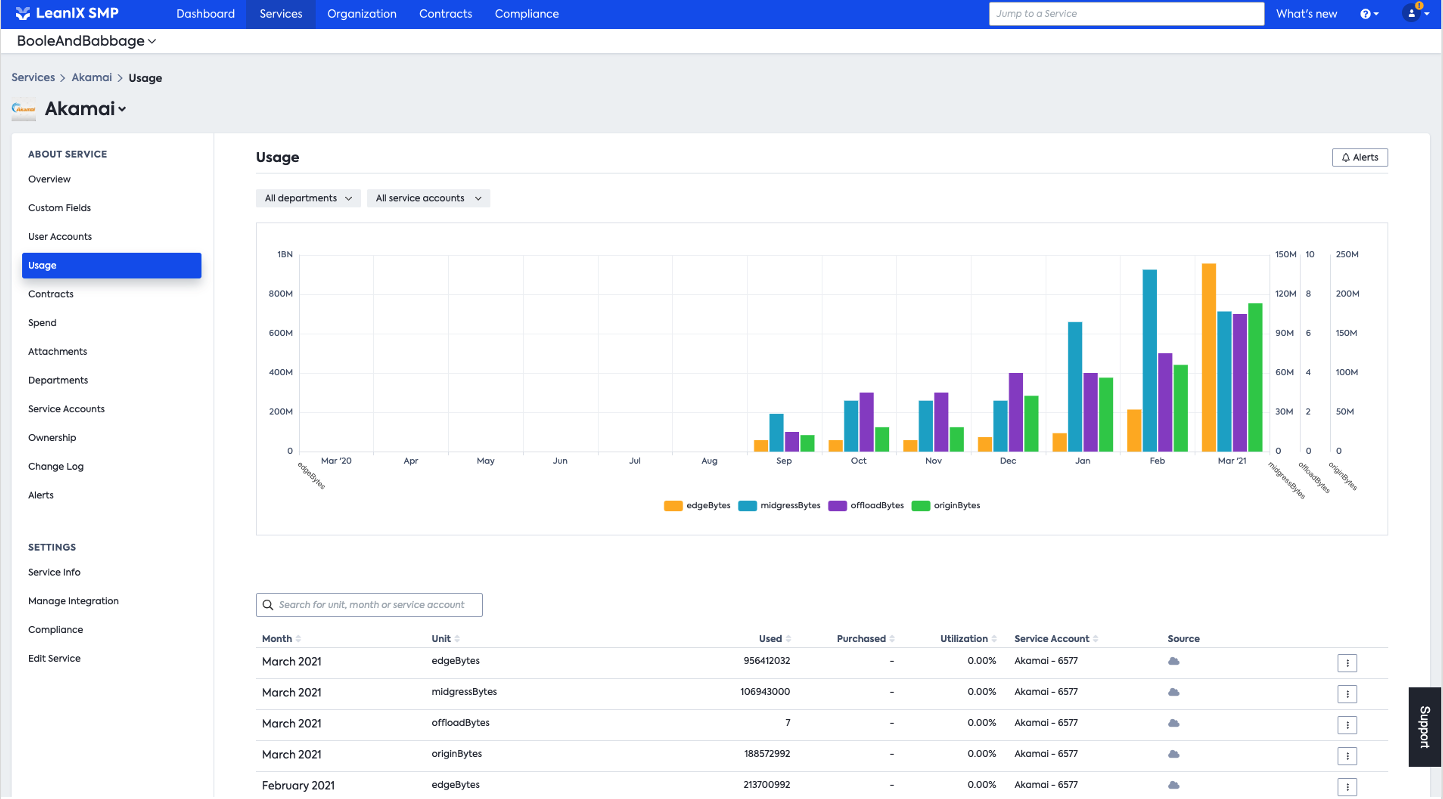
Task: Click cloud source icon for March 2021 edgeBytes
Action: point(1174,661)
